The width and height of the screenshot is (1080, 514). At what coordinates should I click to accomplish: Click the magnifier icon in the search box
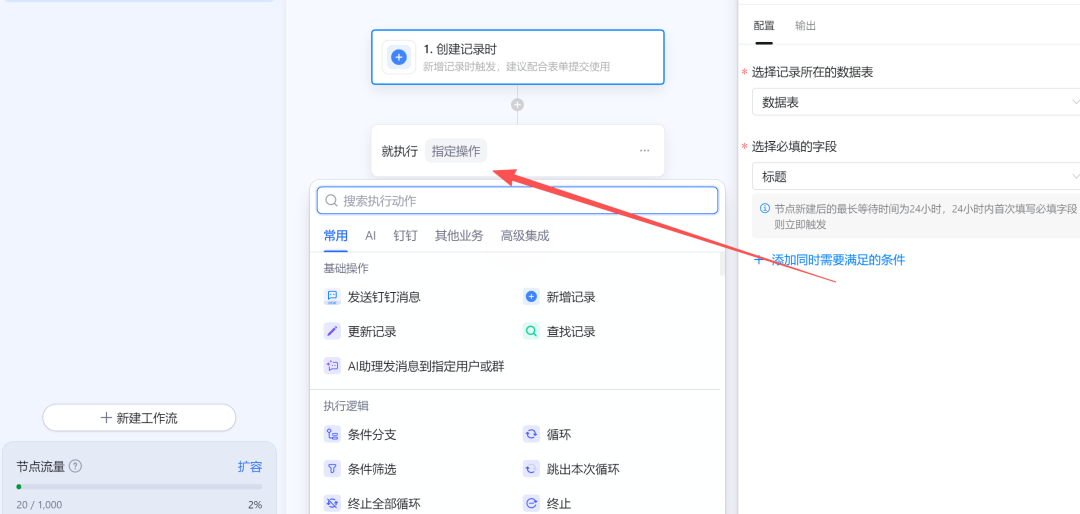click(331, 201)
